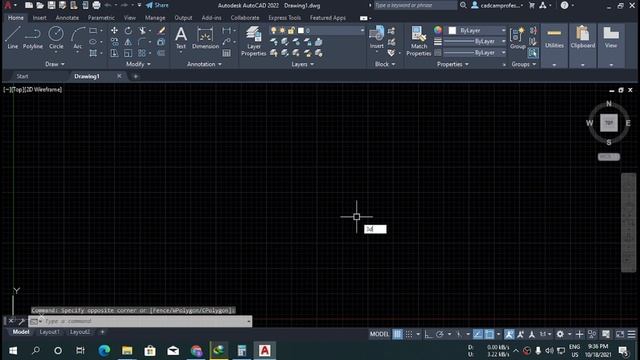Click the Explode tool icon
Image resolution: width=640 pixels, height=360 pixels.
(161, 42)
